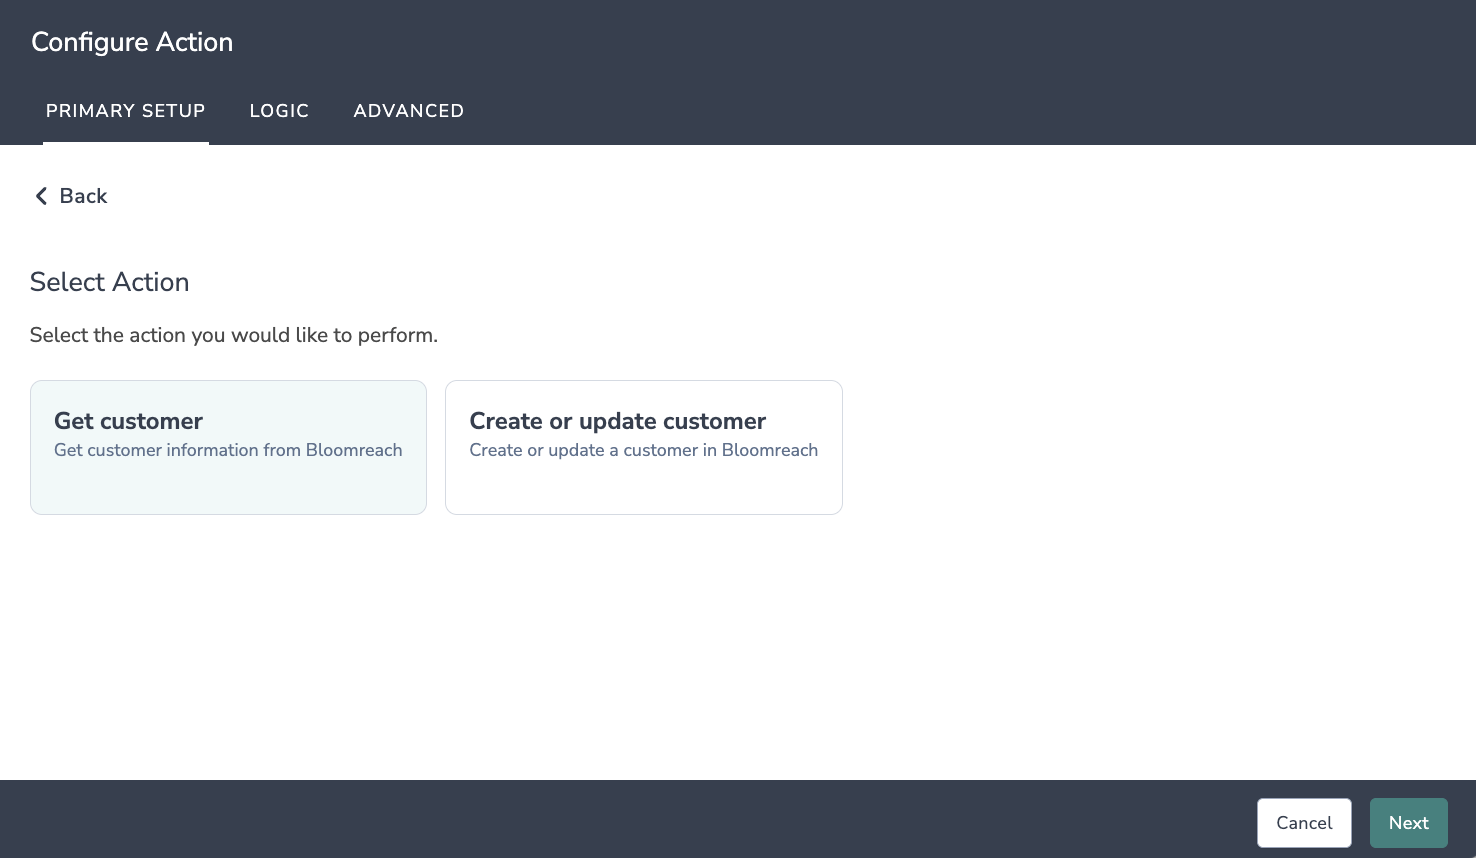
Task: Click the underline beneath Primary Setup tab
Action: click(x=125, y=143)
